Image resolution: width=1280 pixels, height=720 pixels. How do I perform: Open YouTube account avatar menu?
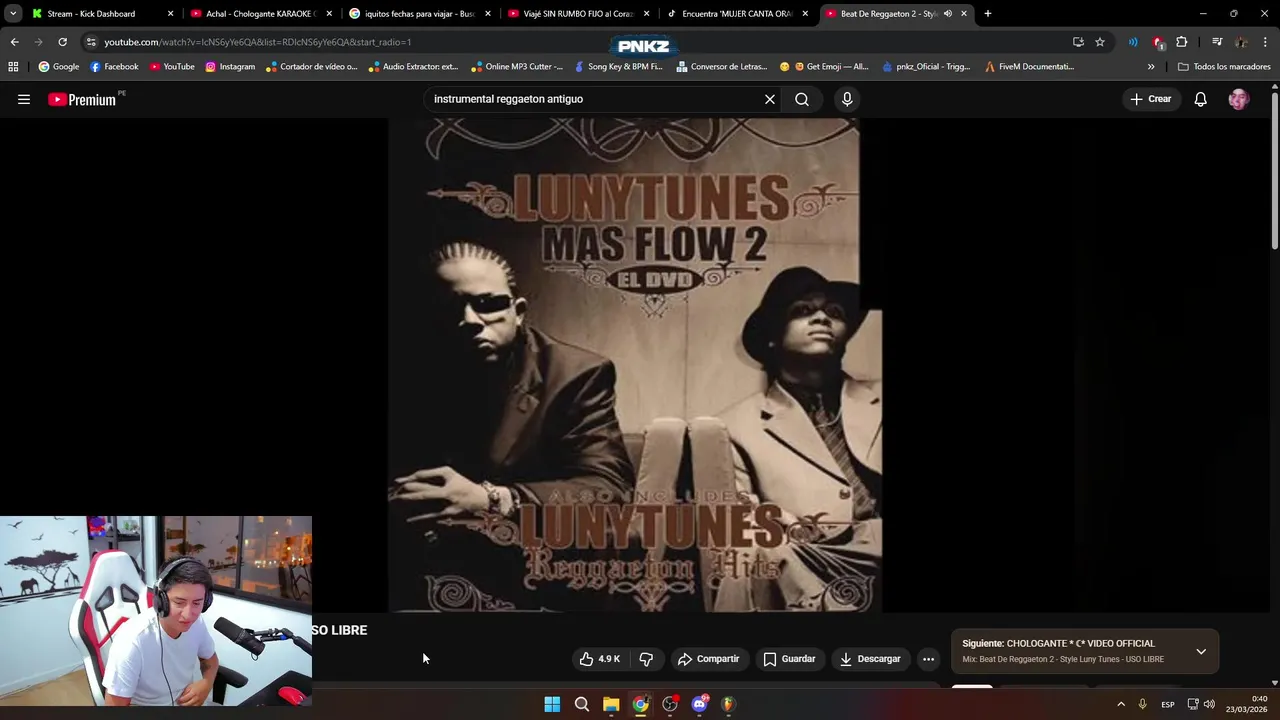click(x=1239, y=99)
